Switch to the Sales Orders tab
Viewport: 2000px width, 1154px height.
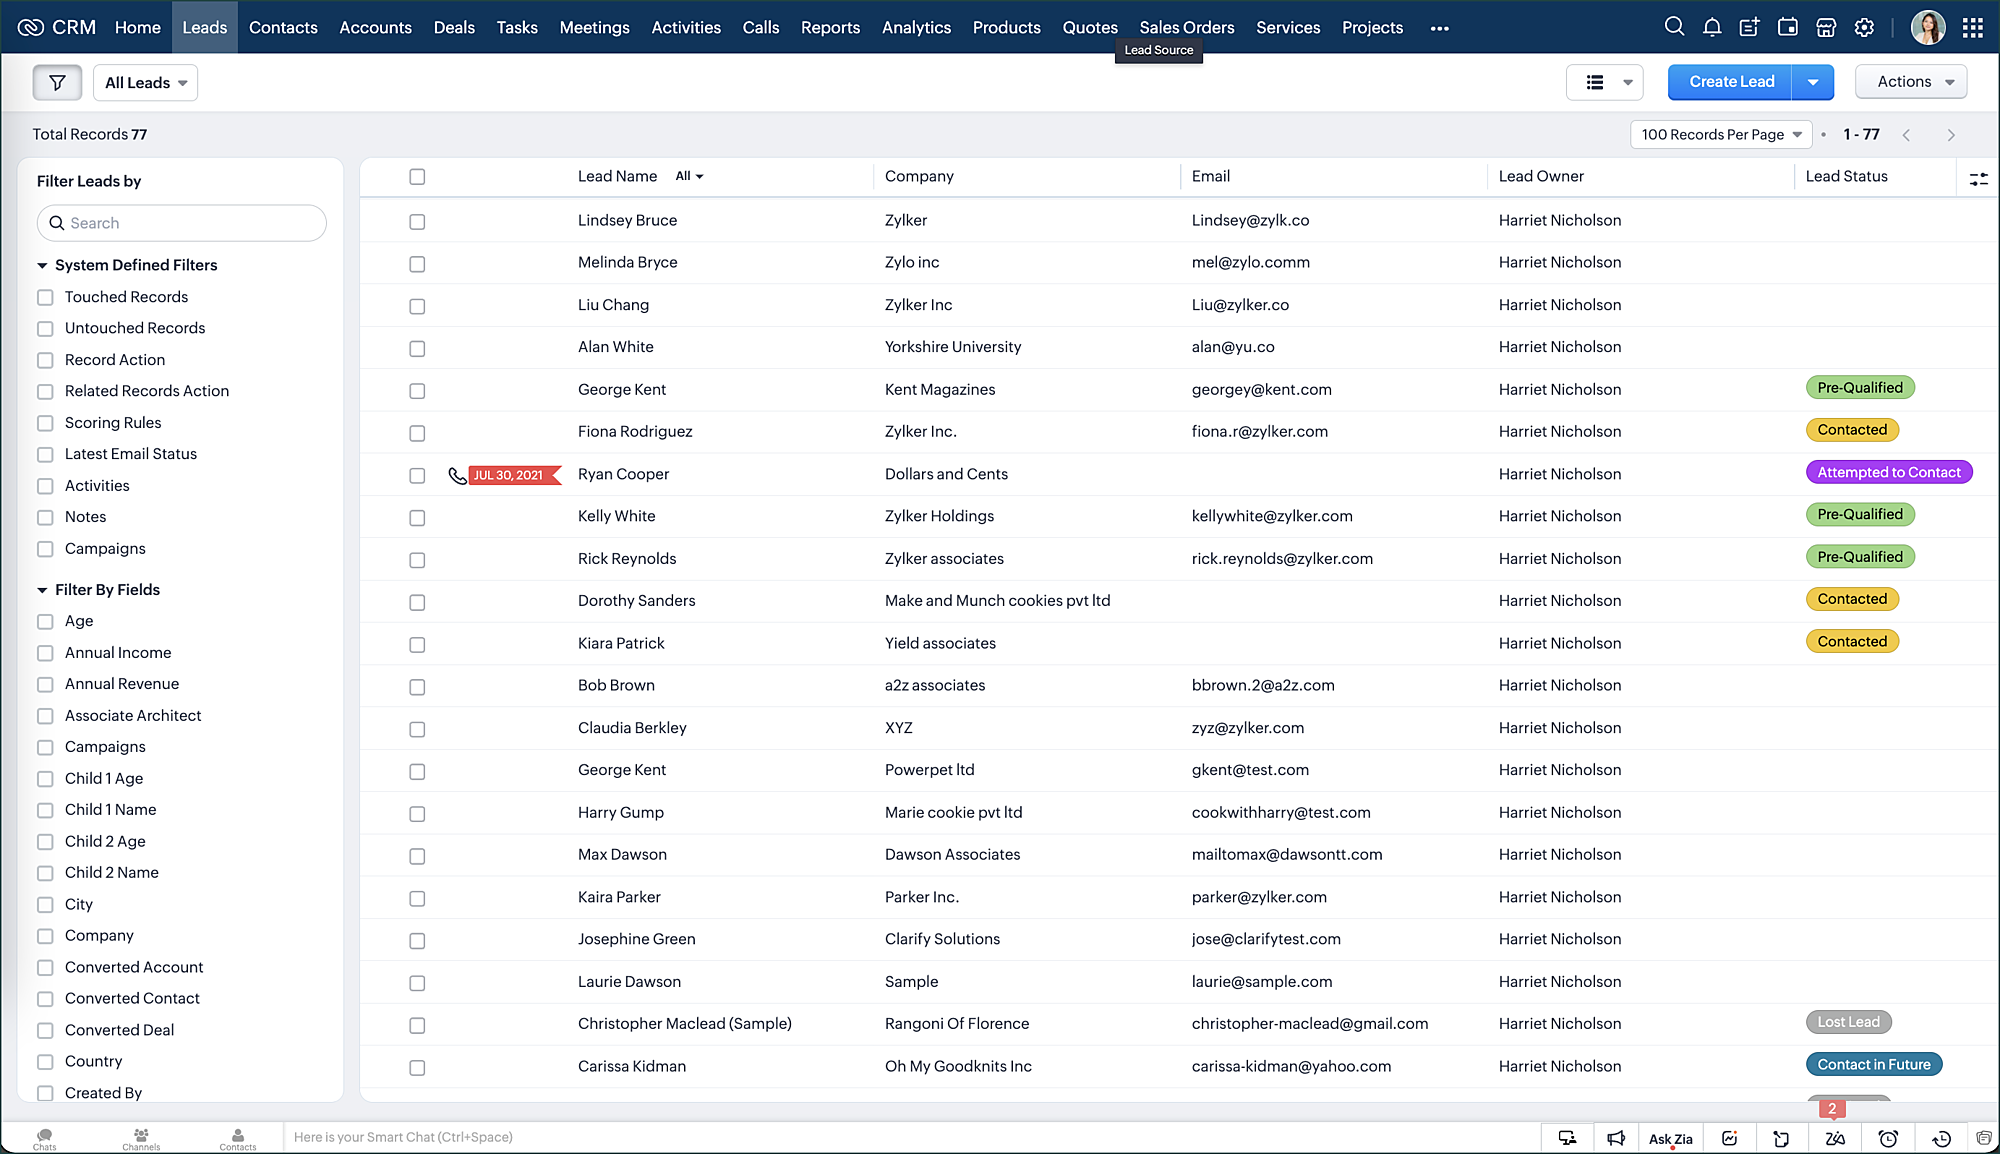1186,27
